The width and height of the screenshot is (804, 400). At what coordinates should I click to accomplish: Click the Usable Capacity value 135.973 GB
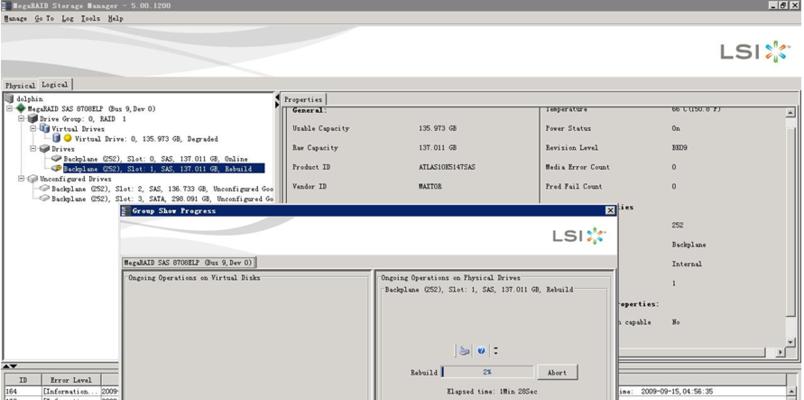(x=437, y=128)
